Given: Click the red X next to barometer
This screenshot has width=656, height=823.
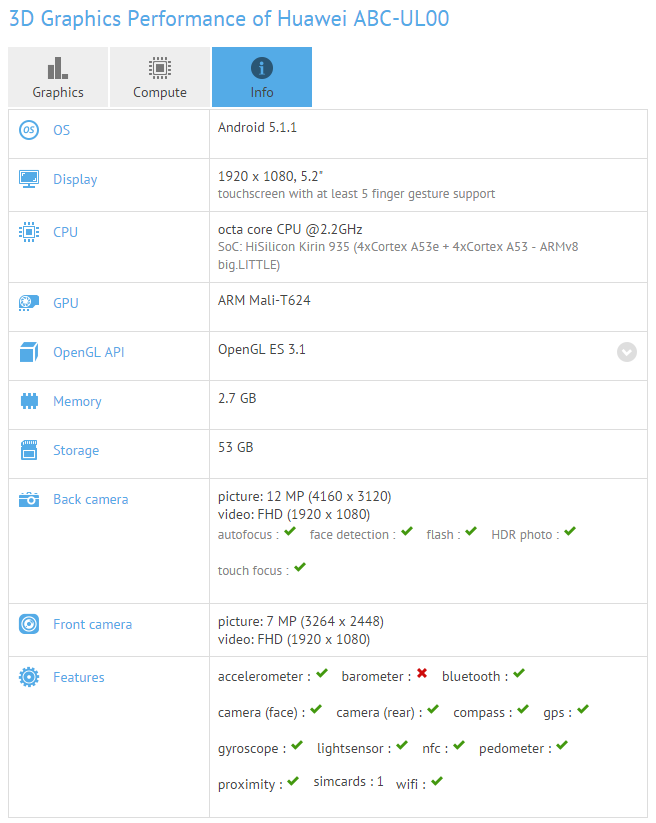Looking at the screenshot, I should [422, 675].
